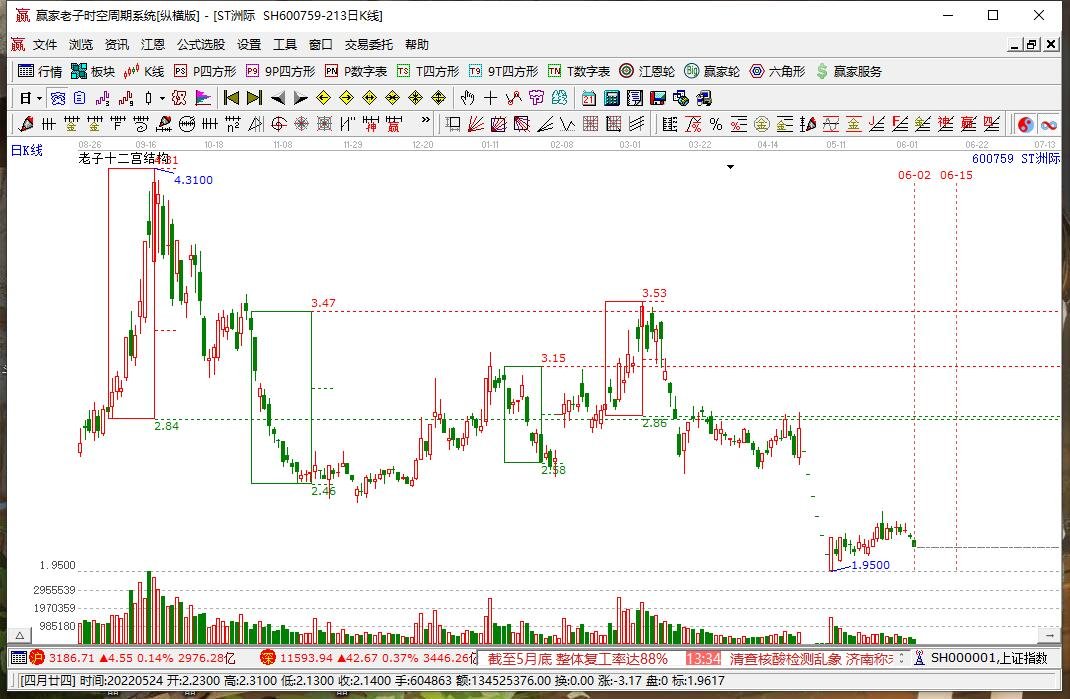Open the 江恩 menu
This screenshot has width=1070, height=699.
tap(153, 44)
